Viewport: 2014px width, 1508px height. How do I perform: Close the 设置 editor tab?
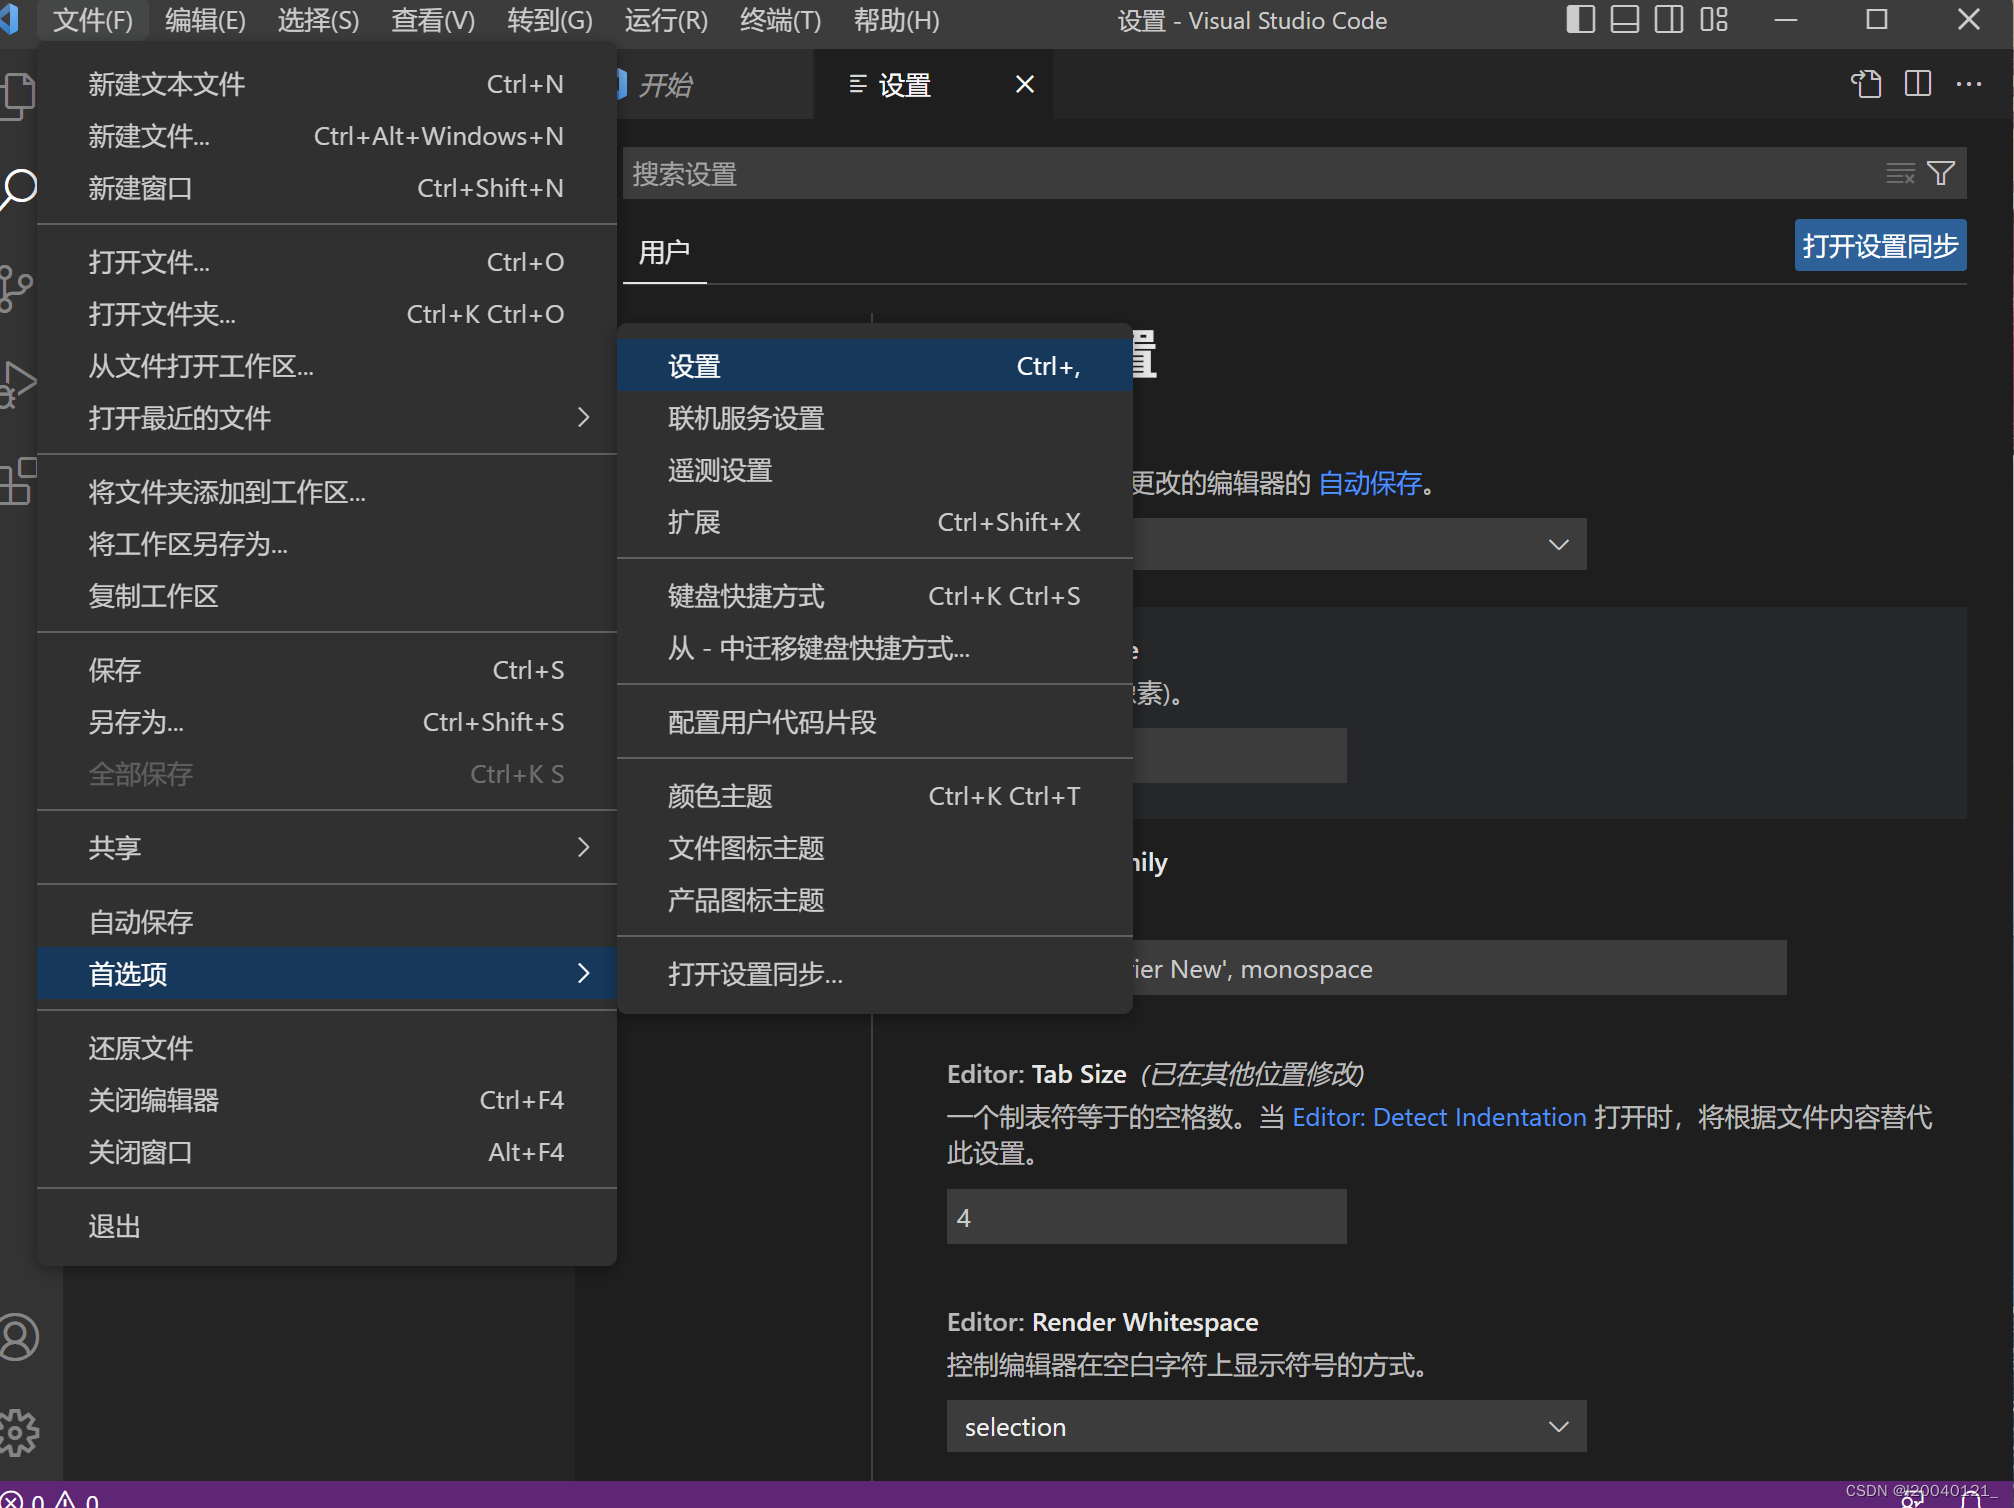pyautogui.click(x=1025, y=84)
